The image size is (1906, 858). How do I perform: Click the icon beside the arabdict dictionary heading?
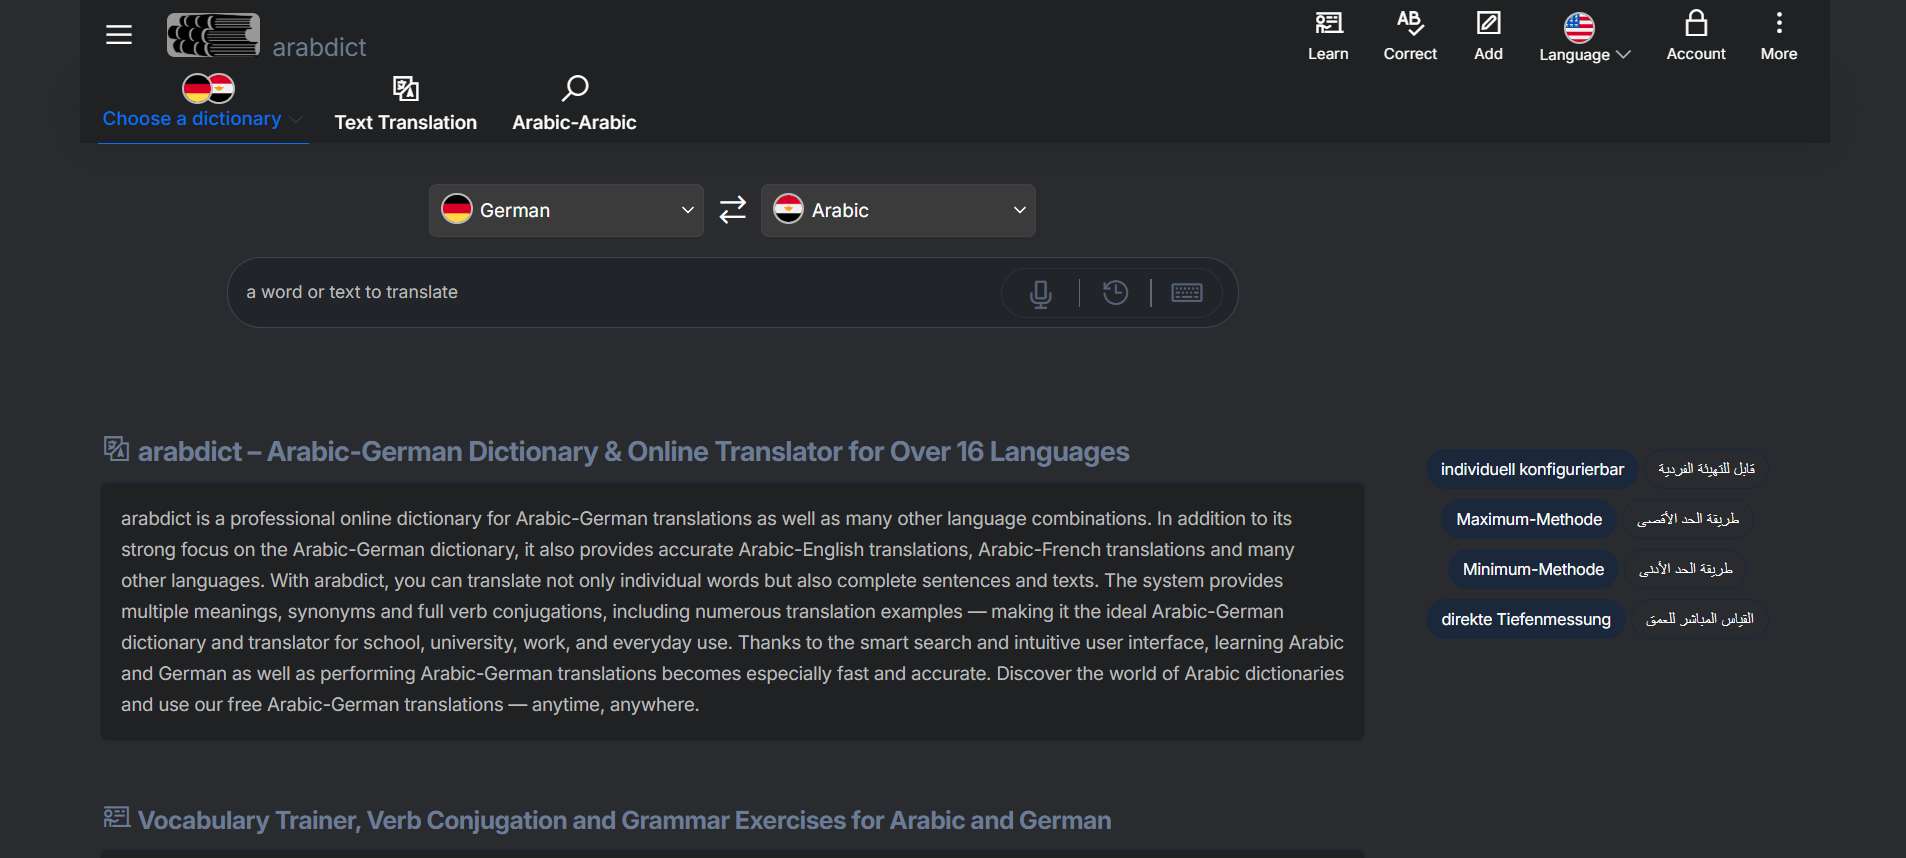click(x=116, y=449)
